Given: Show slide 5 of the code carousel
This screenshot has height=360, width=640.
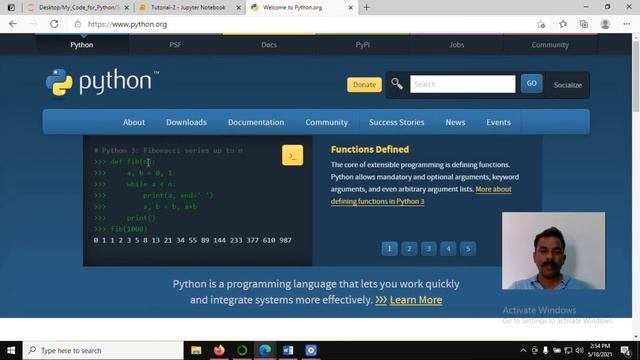Looking at the screenshot, I should [468, 249].
